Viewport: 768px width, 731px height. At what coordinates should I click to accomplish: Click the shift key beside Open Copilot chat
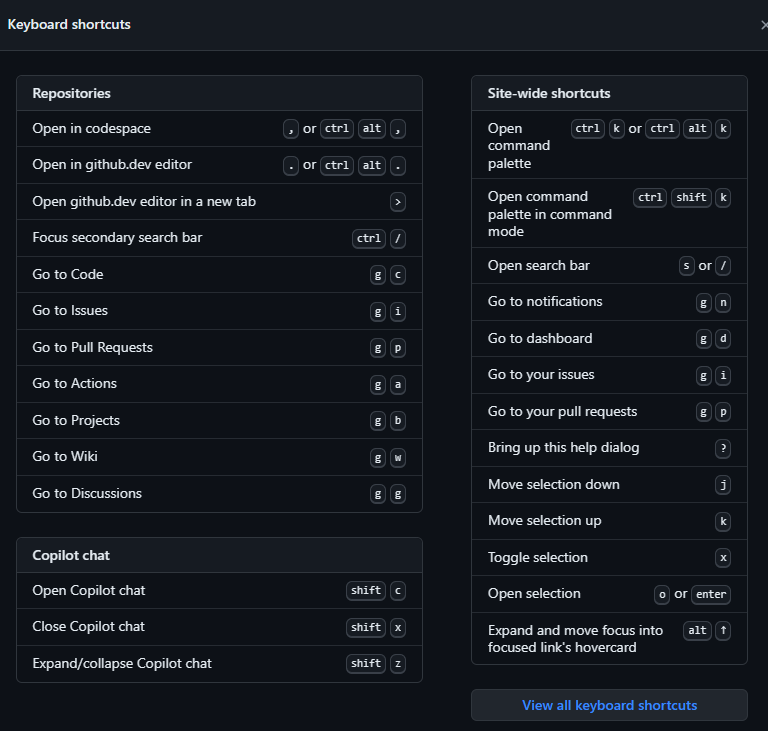pyautogui.click(x=366, y=591)
